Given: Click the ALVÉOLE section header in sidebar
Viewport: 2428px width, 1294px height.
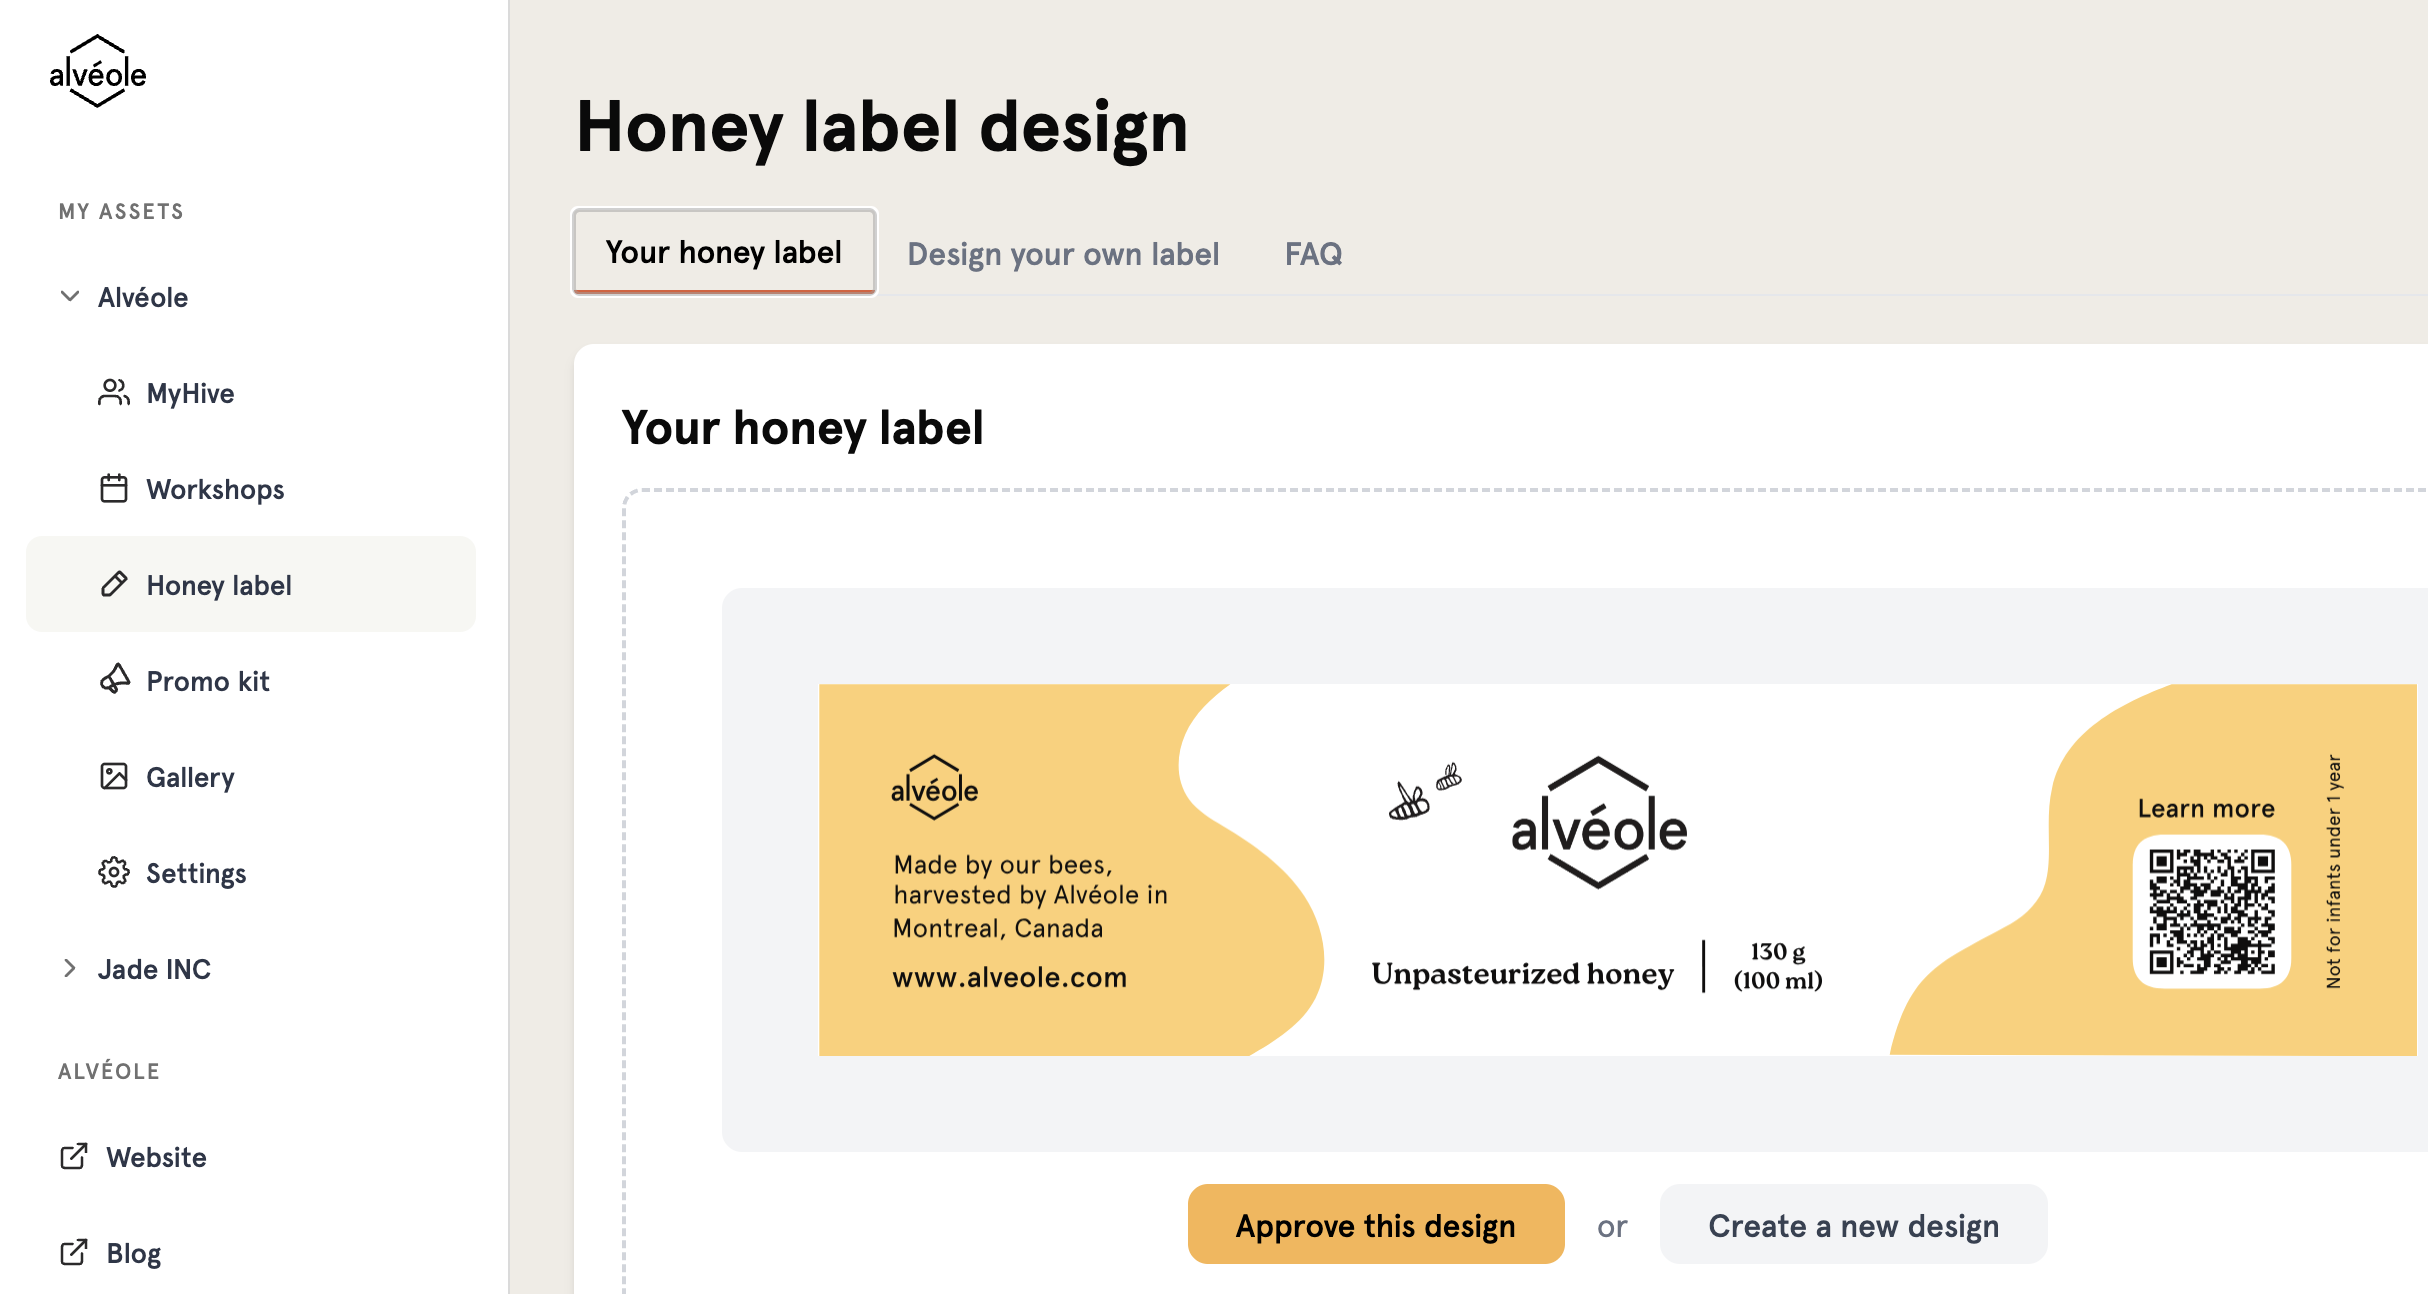Looking at the screenshot, I should [109, 1071].
